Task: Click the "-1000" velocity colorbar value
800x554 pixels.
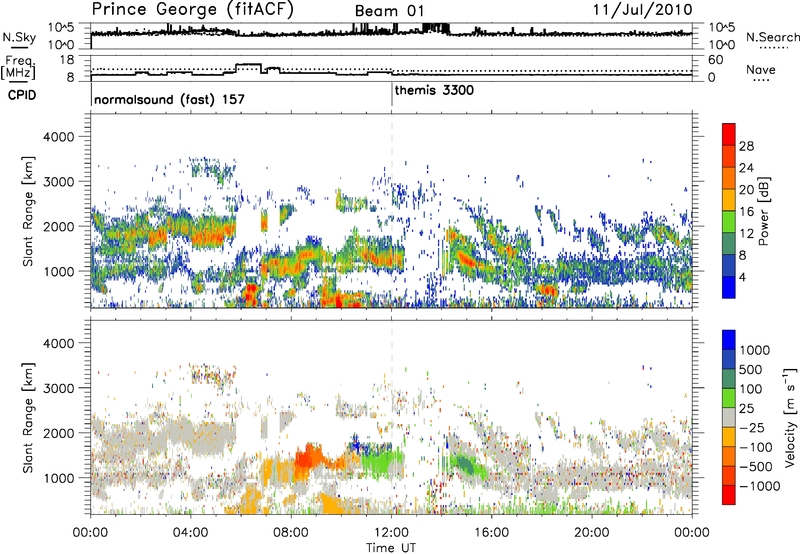Action: pos(759,486)
